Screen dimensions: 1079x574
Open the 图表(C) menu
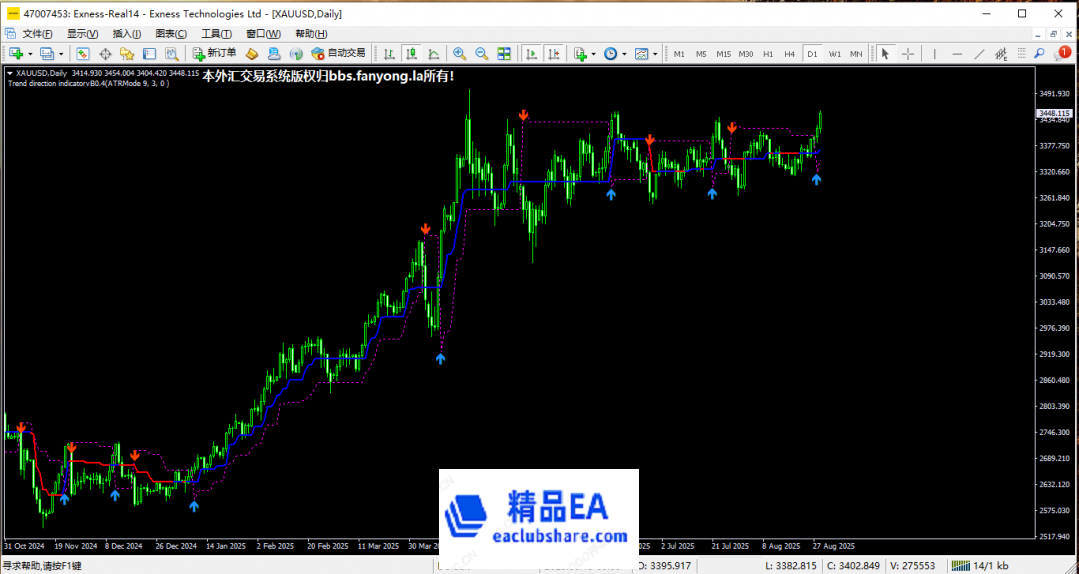[171, 34]
